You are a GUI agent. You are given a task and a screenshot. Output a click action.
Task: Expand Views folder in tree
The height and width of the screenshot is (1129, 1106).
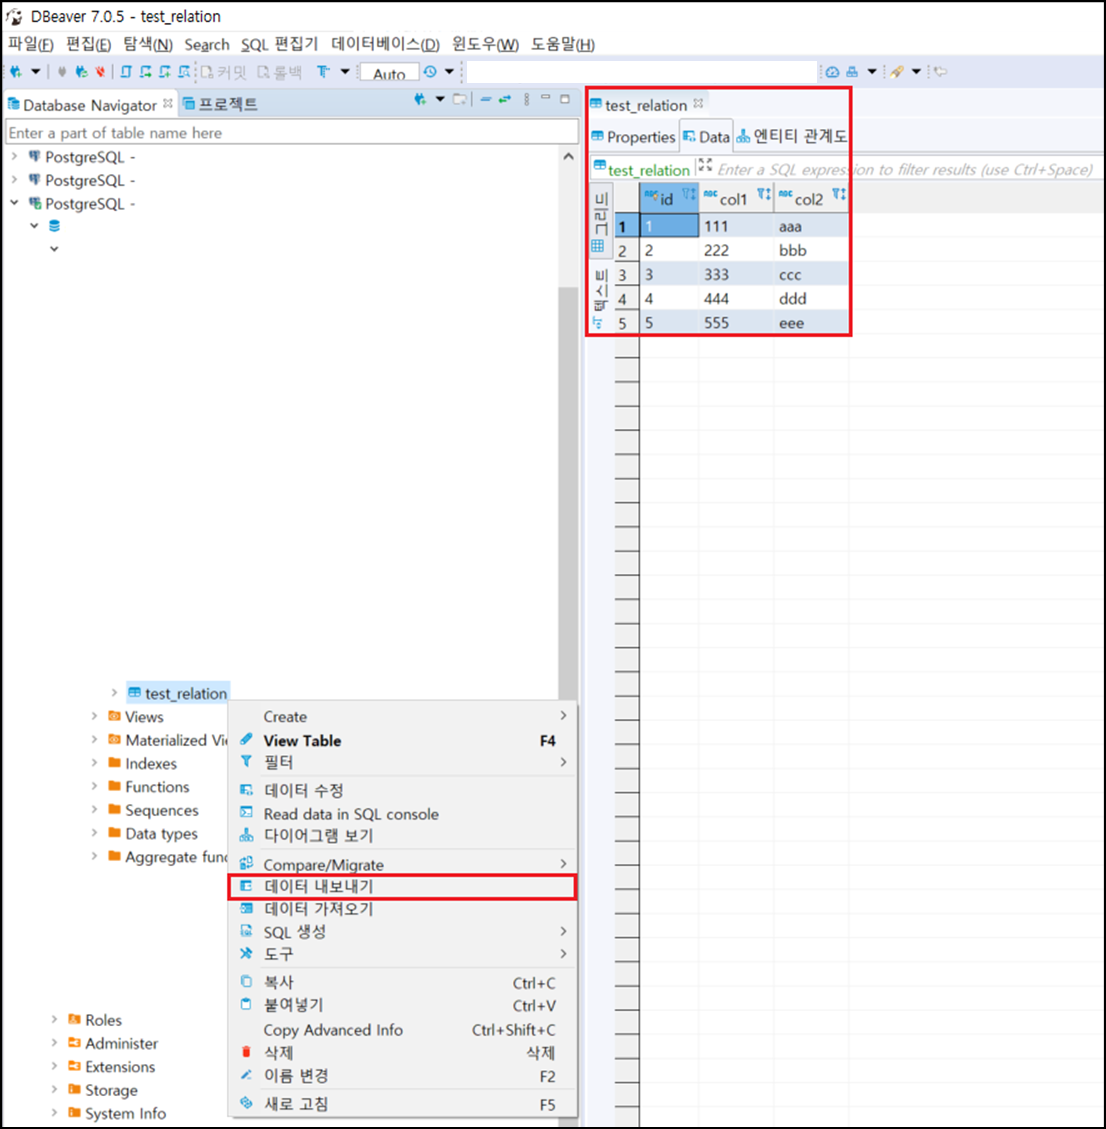point(94,716)
